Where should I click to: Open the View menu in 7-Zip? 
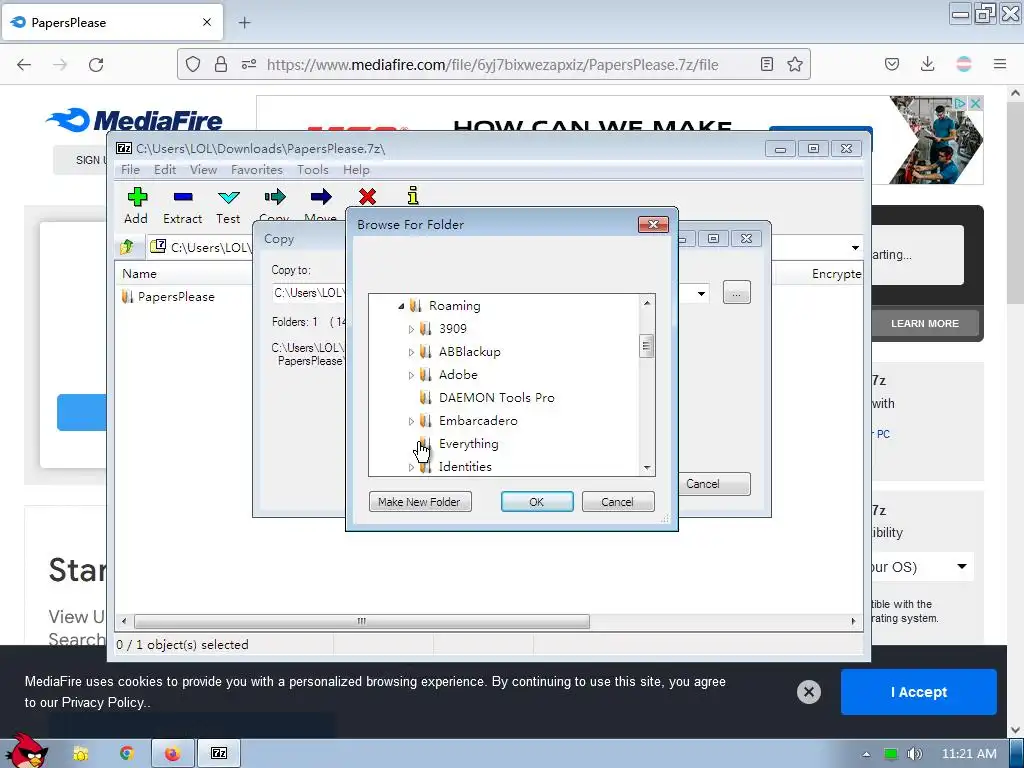[x=203, y=170]
